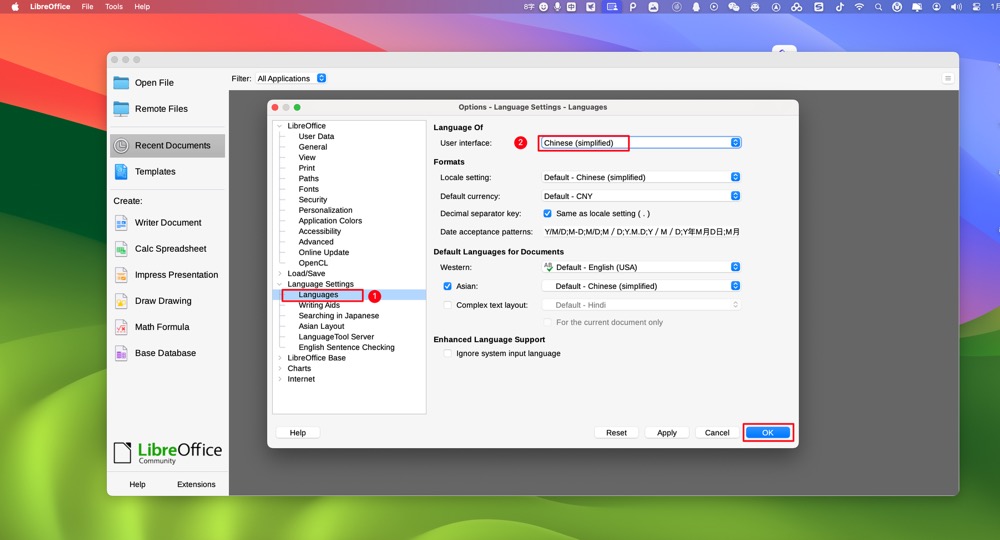The image size is (1000, 540).
Task: Select Personalization in options tree
Action: tap(325, 210)
